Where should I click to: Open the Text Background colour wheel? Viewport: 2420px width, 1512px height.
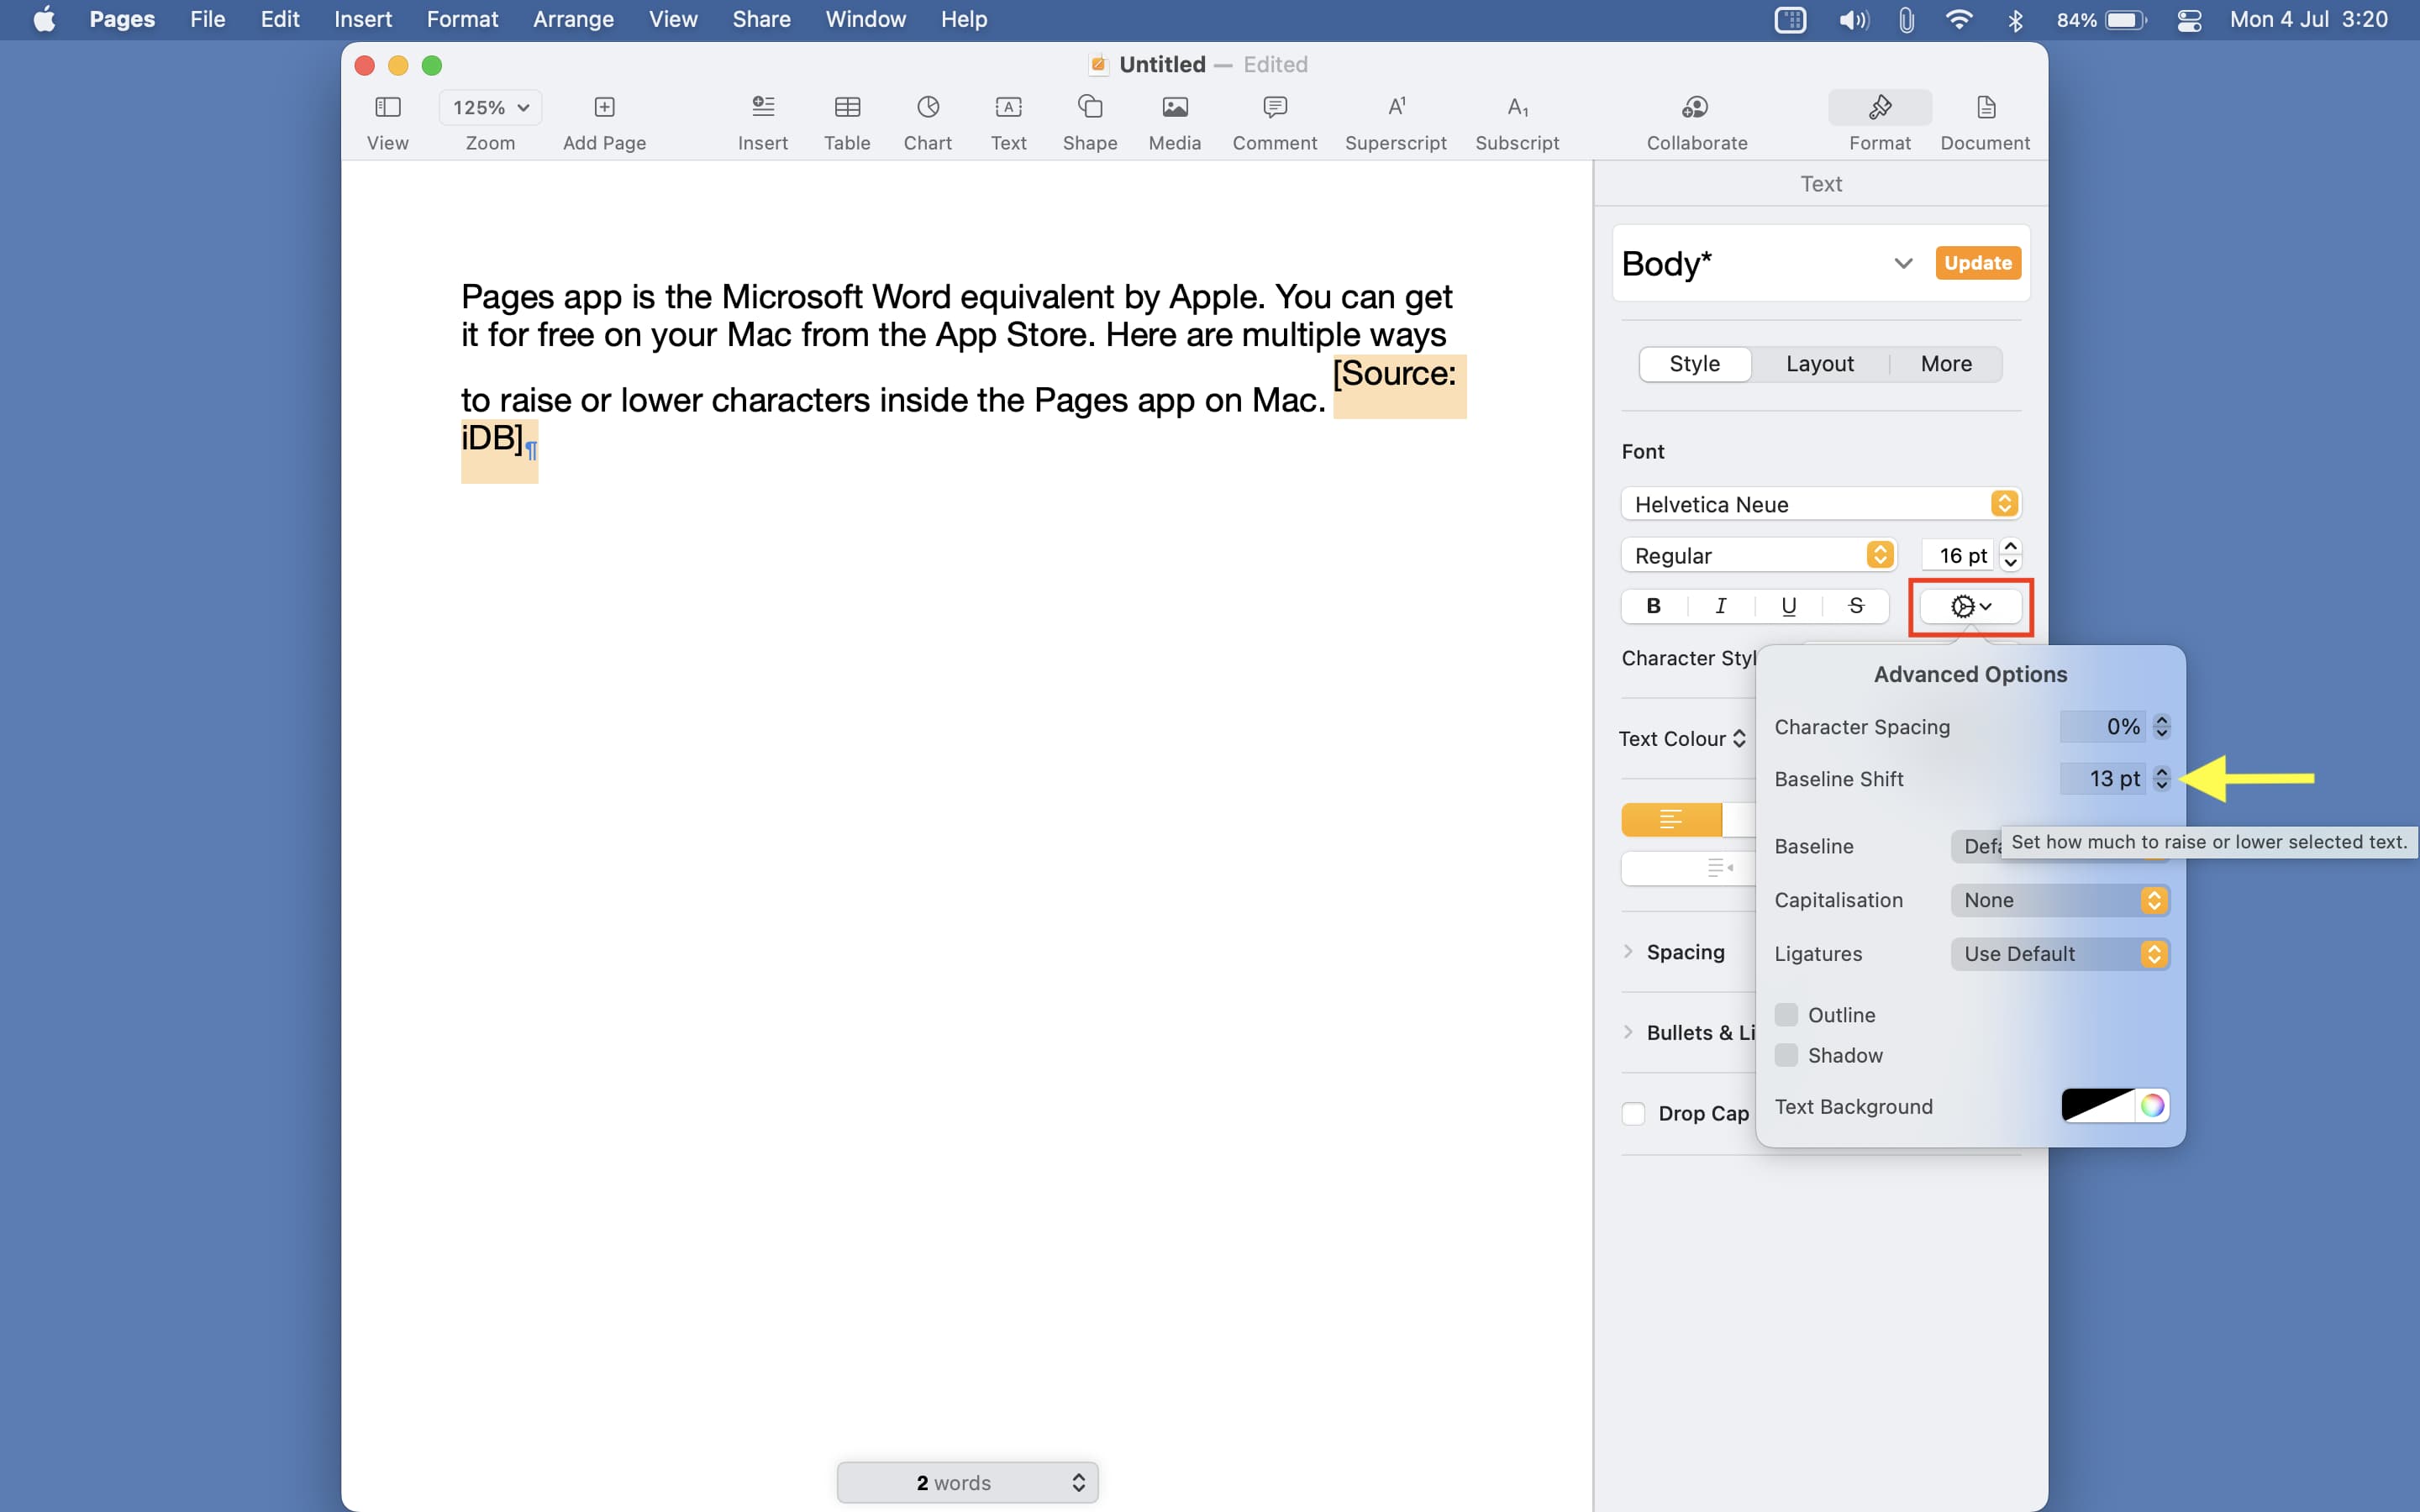2152,1105
